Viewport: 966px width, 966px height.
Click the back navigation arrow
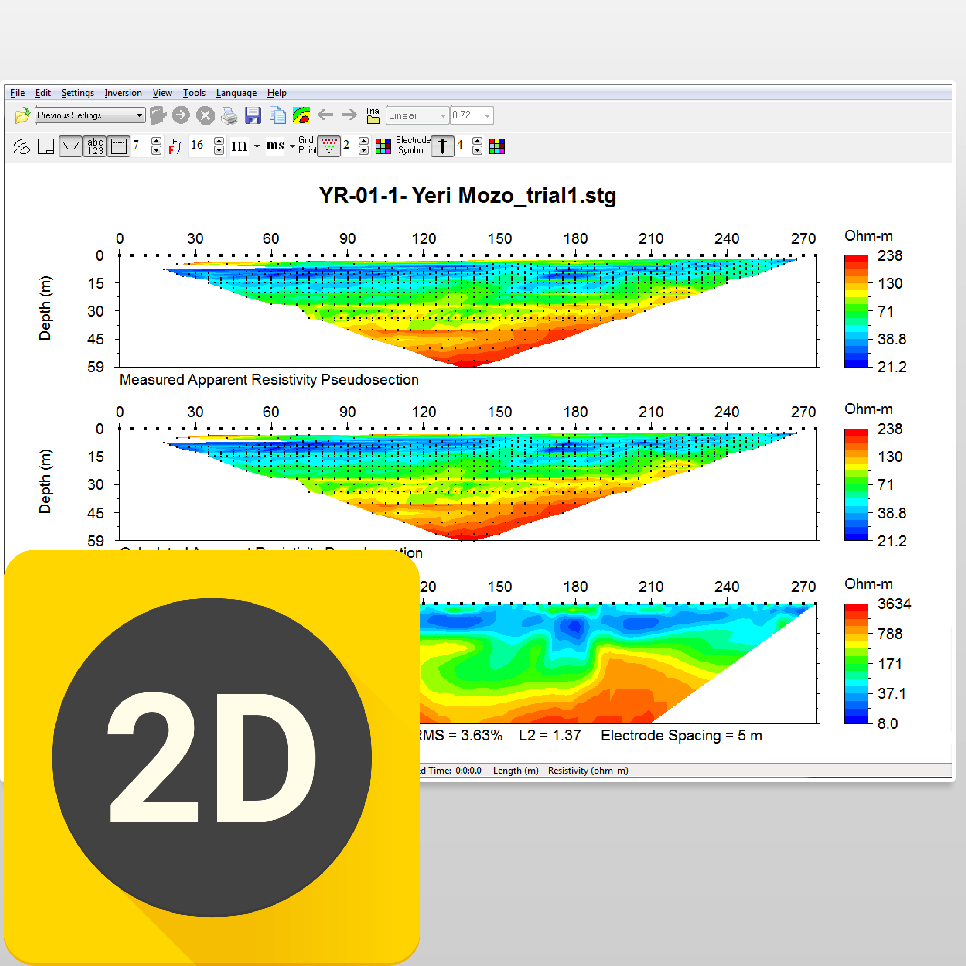pyautogui.click(x=325, y=115)
